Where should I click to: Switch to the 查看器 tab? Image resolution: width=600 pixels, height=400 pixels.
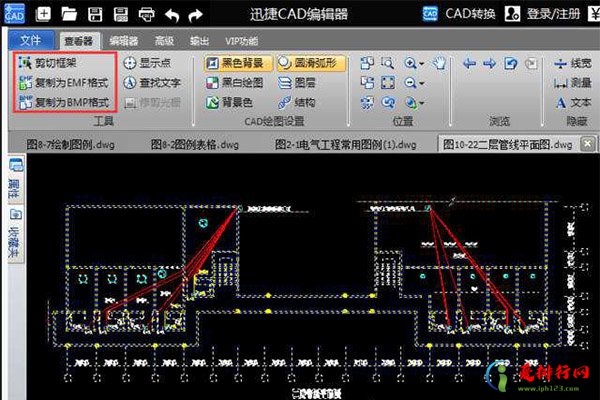click(x=79, y=41)
